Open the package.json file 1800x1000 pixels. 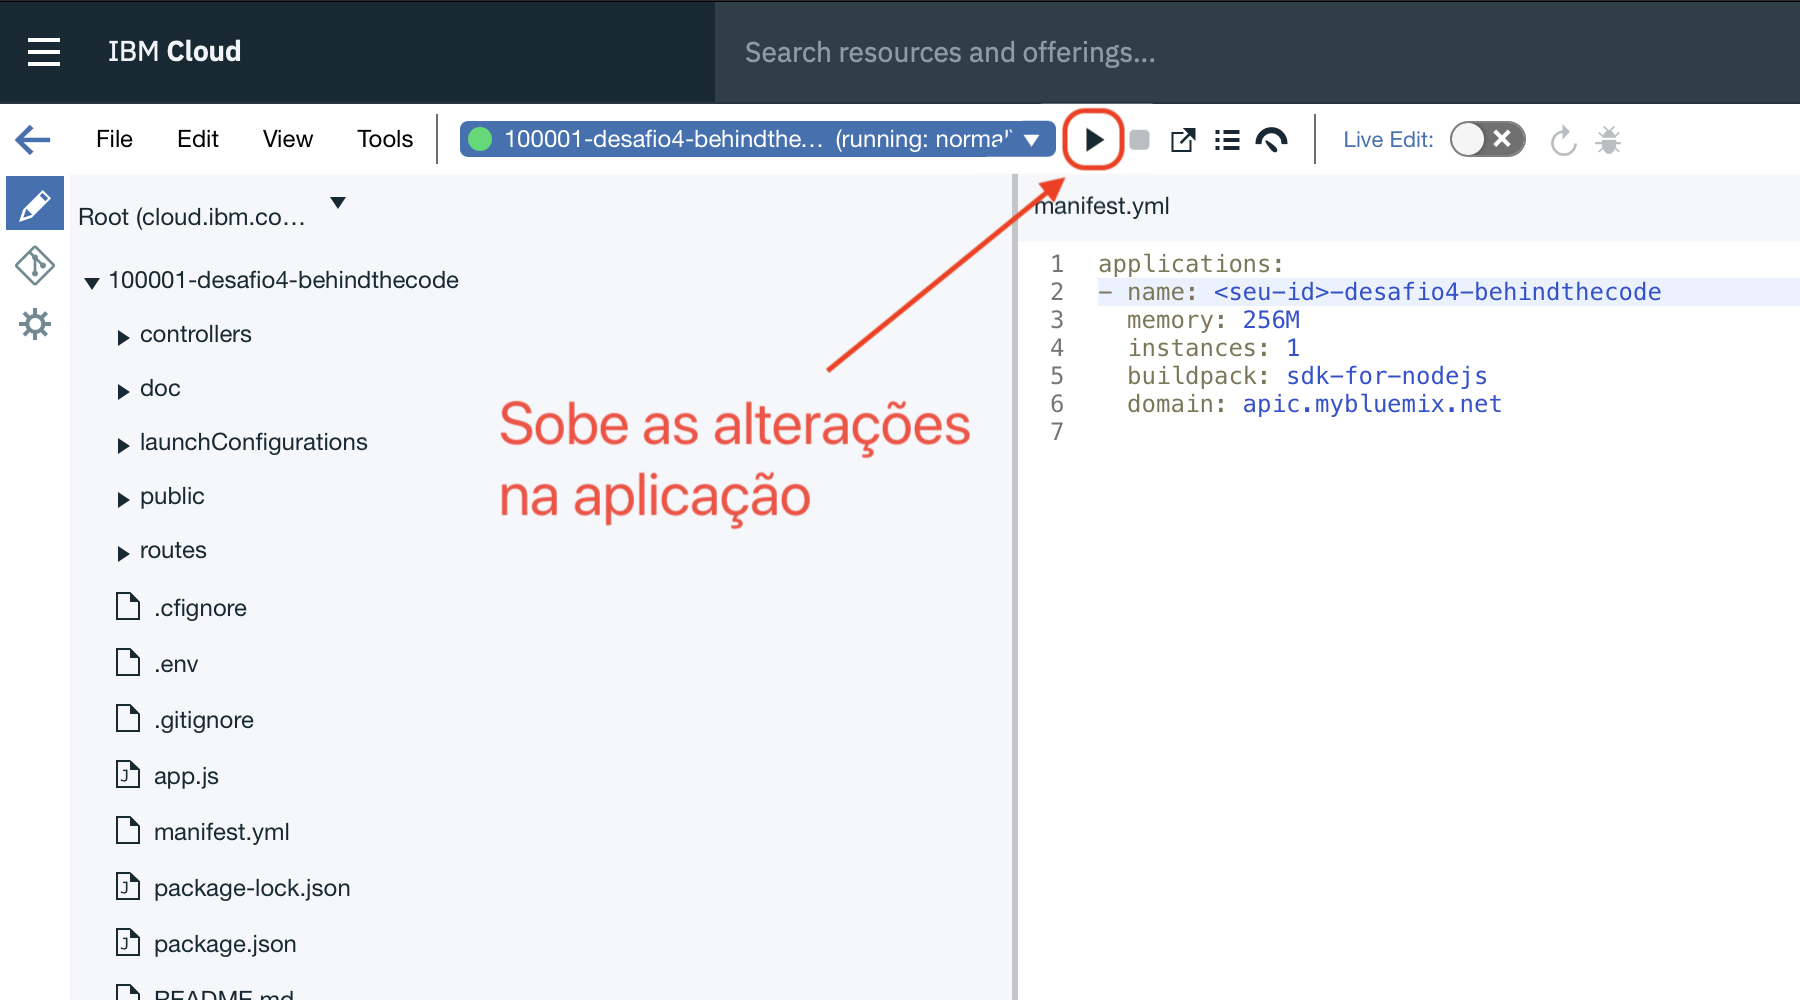[225, 944]
